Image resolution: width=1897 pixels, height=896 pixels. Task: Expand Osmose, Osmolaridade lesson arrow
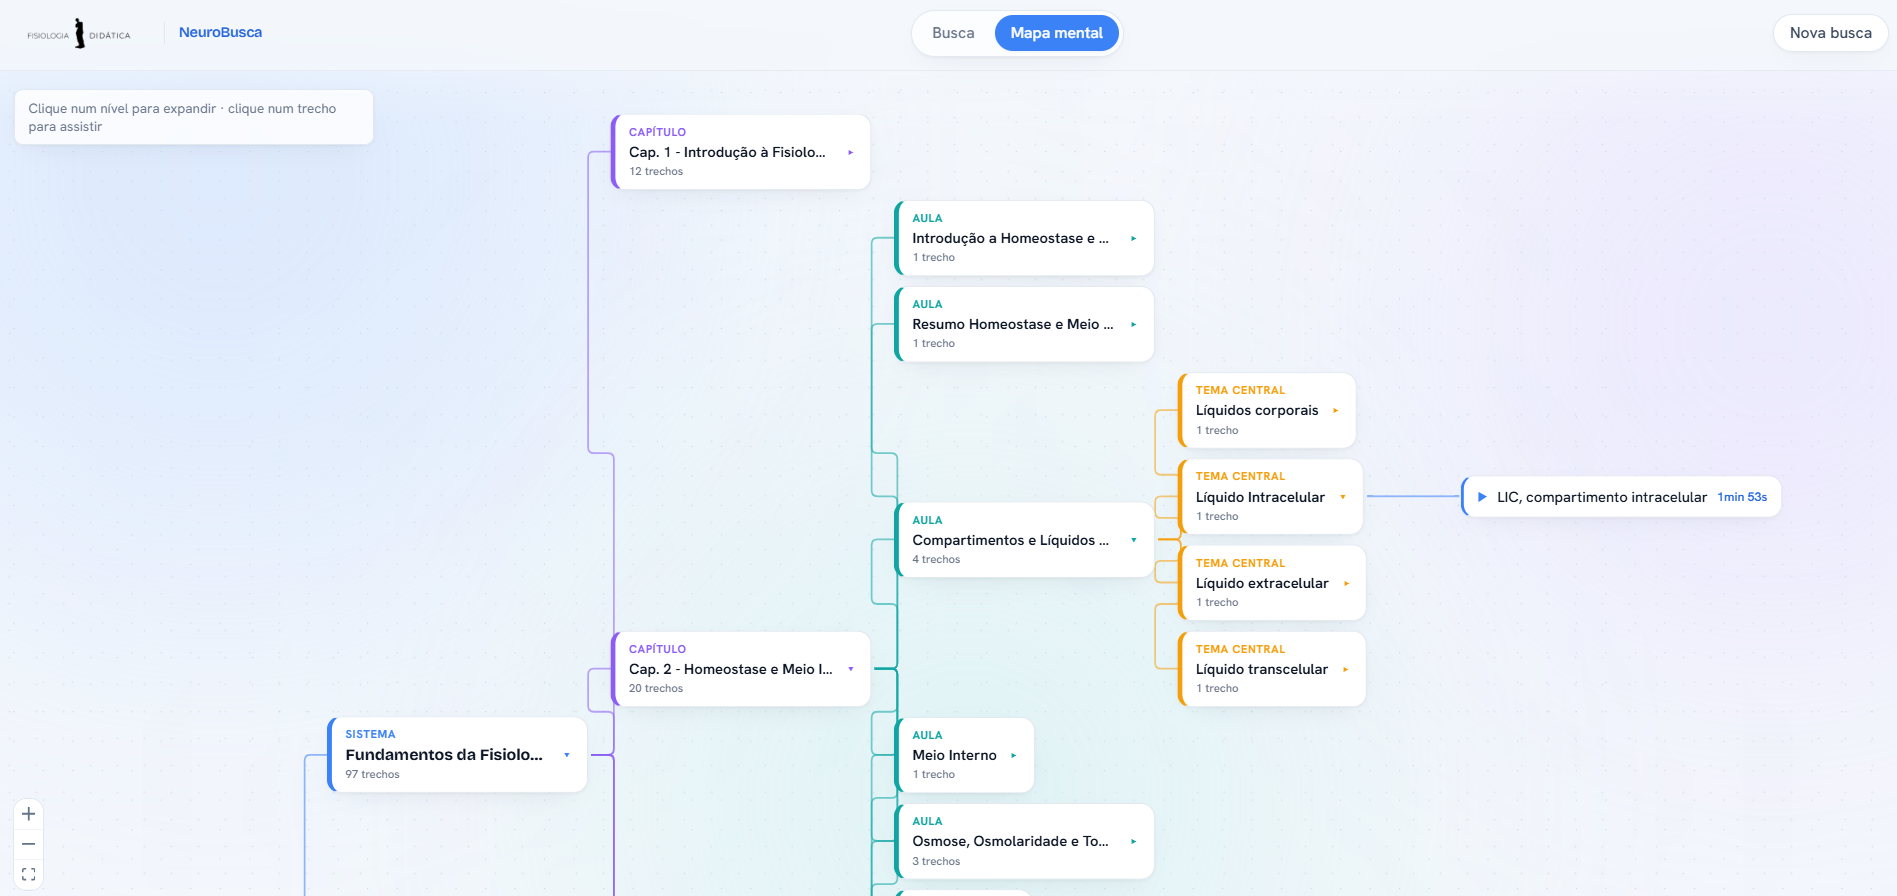[x=1133, y=842]
